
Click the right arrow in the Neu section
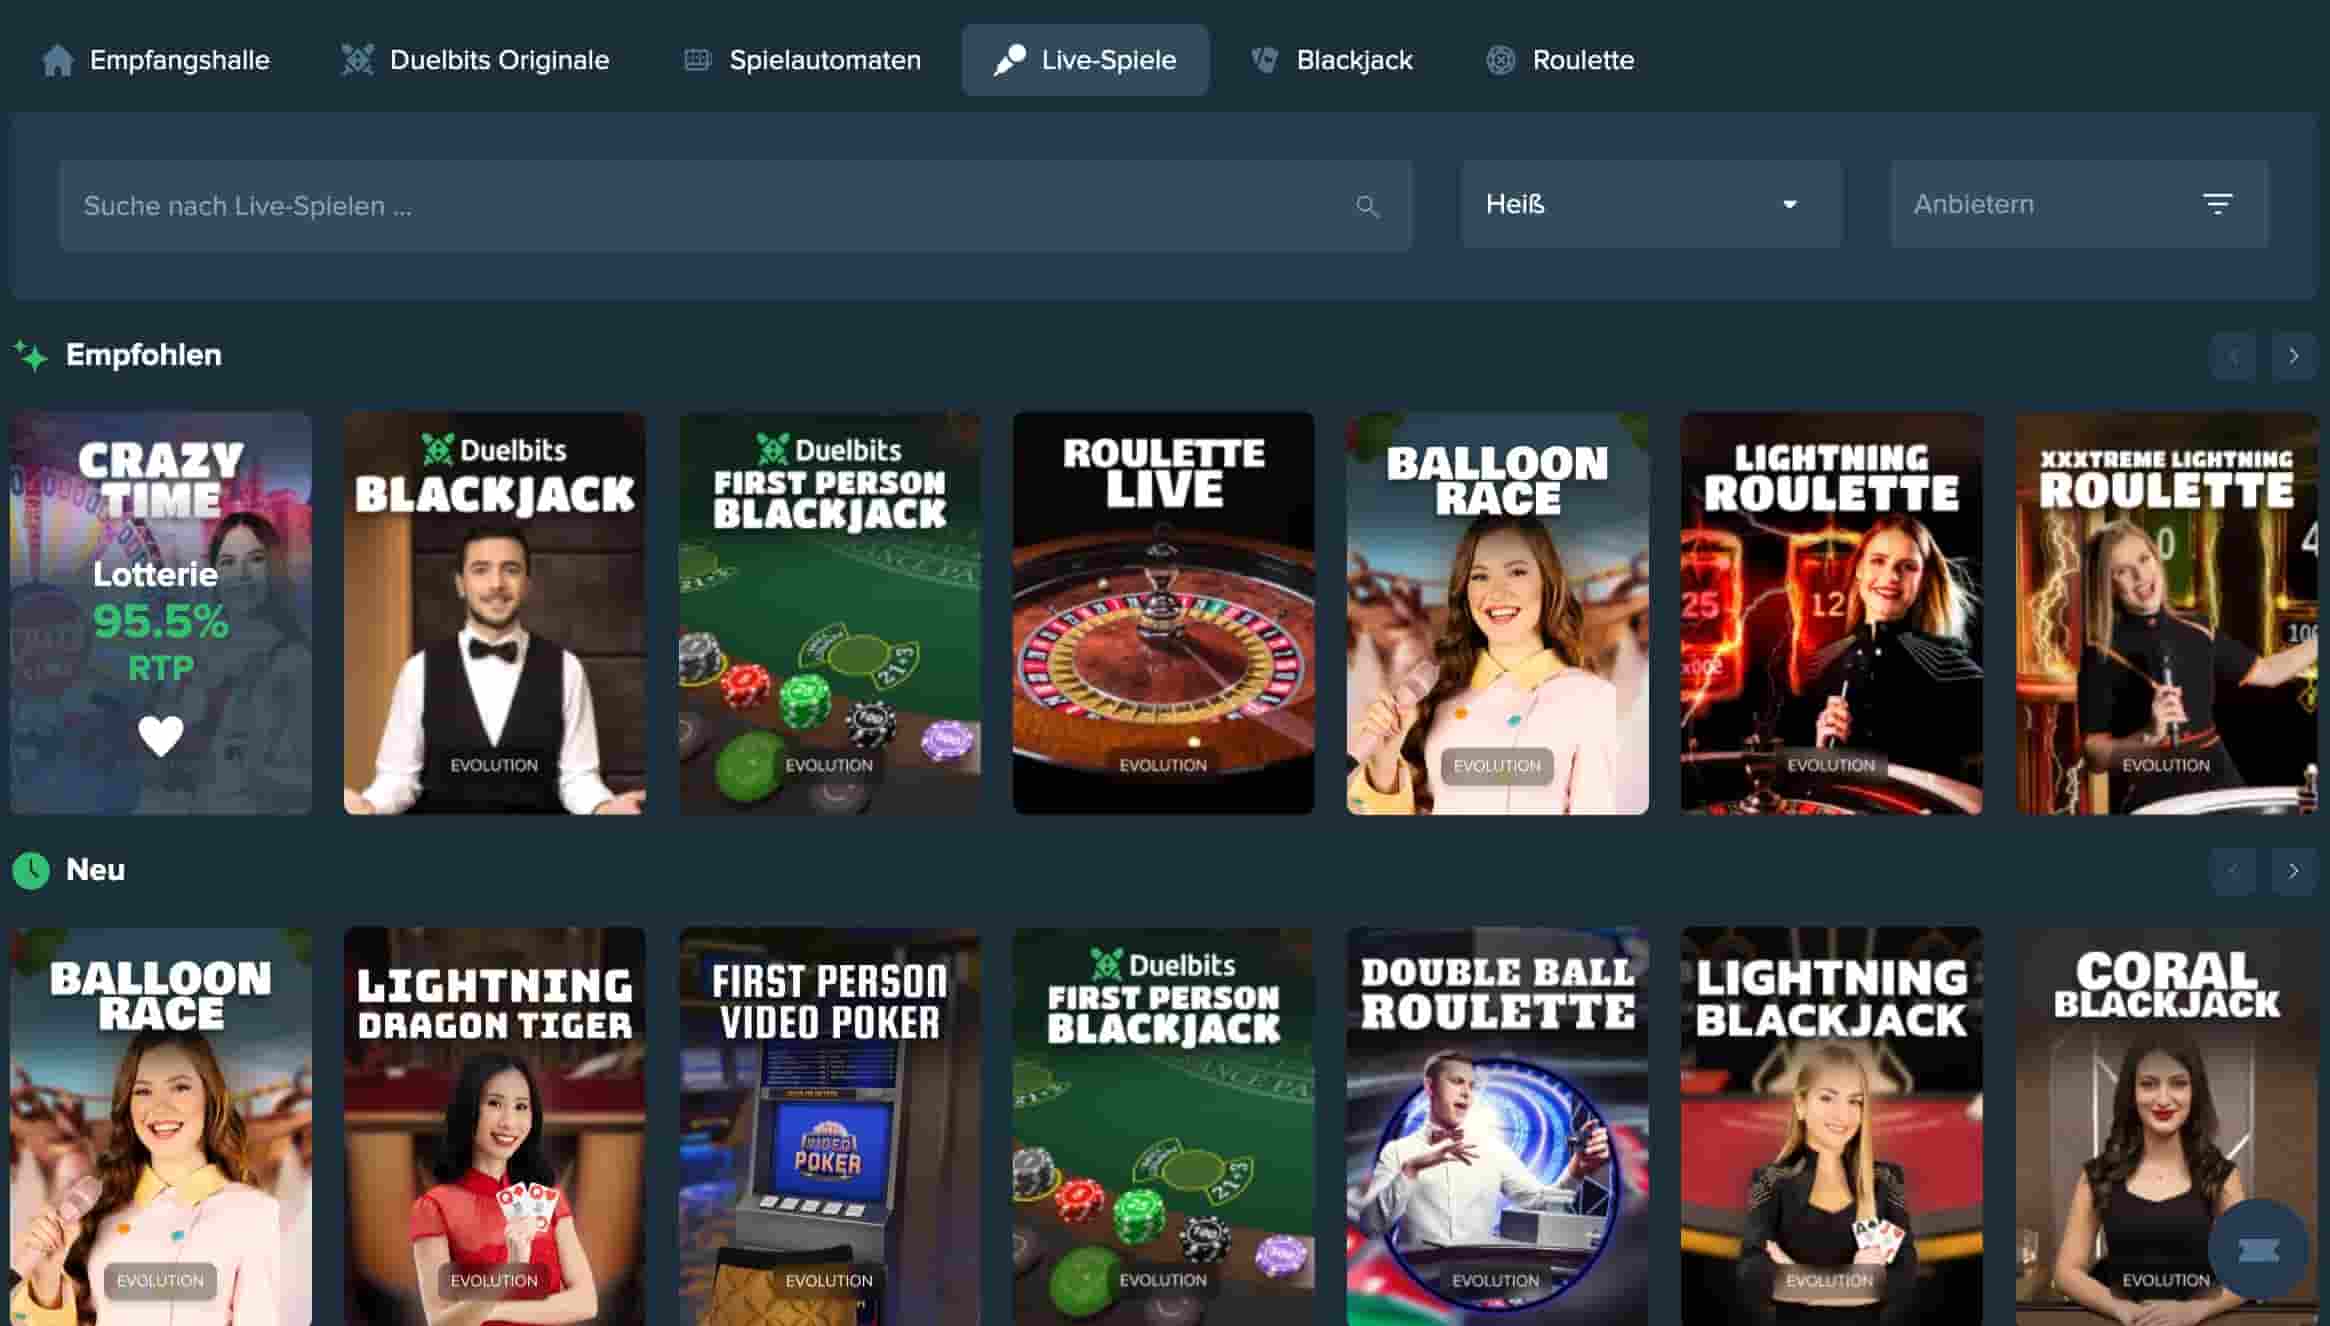pyautogui.click(x=2294, y=869)
